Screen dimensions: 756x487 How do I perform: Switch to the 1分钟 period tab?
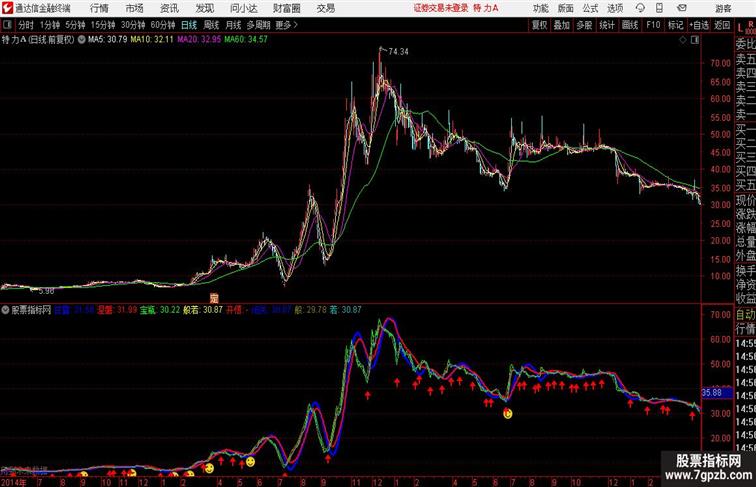(50, 25)
